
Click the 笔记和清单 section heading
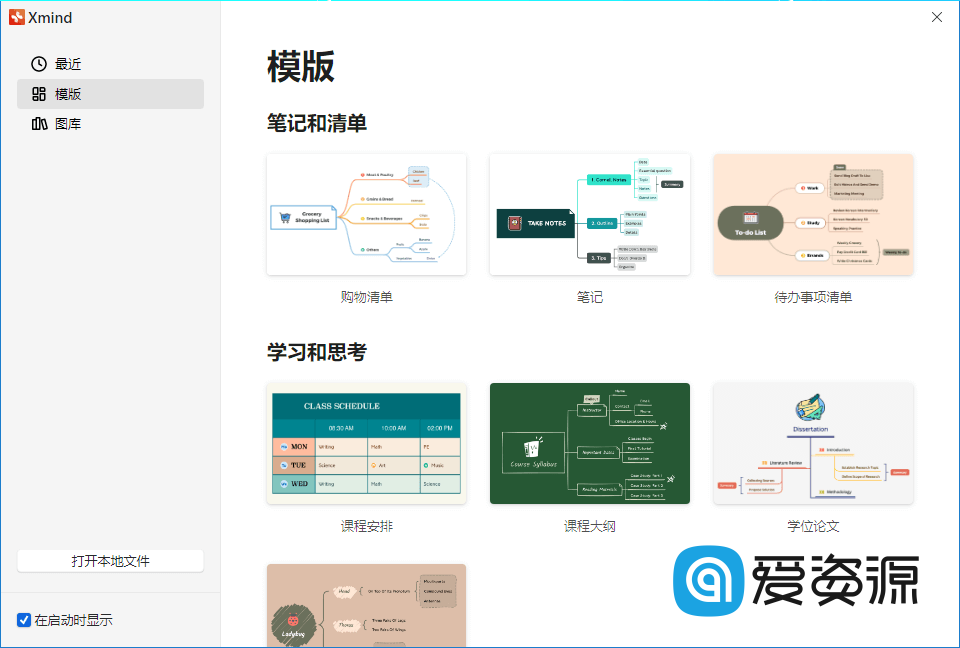tap(315, 123)
